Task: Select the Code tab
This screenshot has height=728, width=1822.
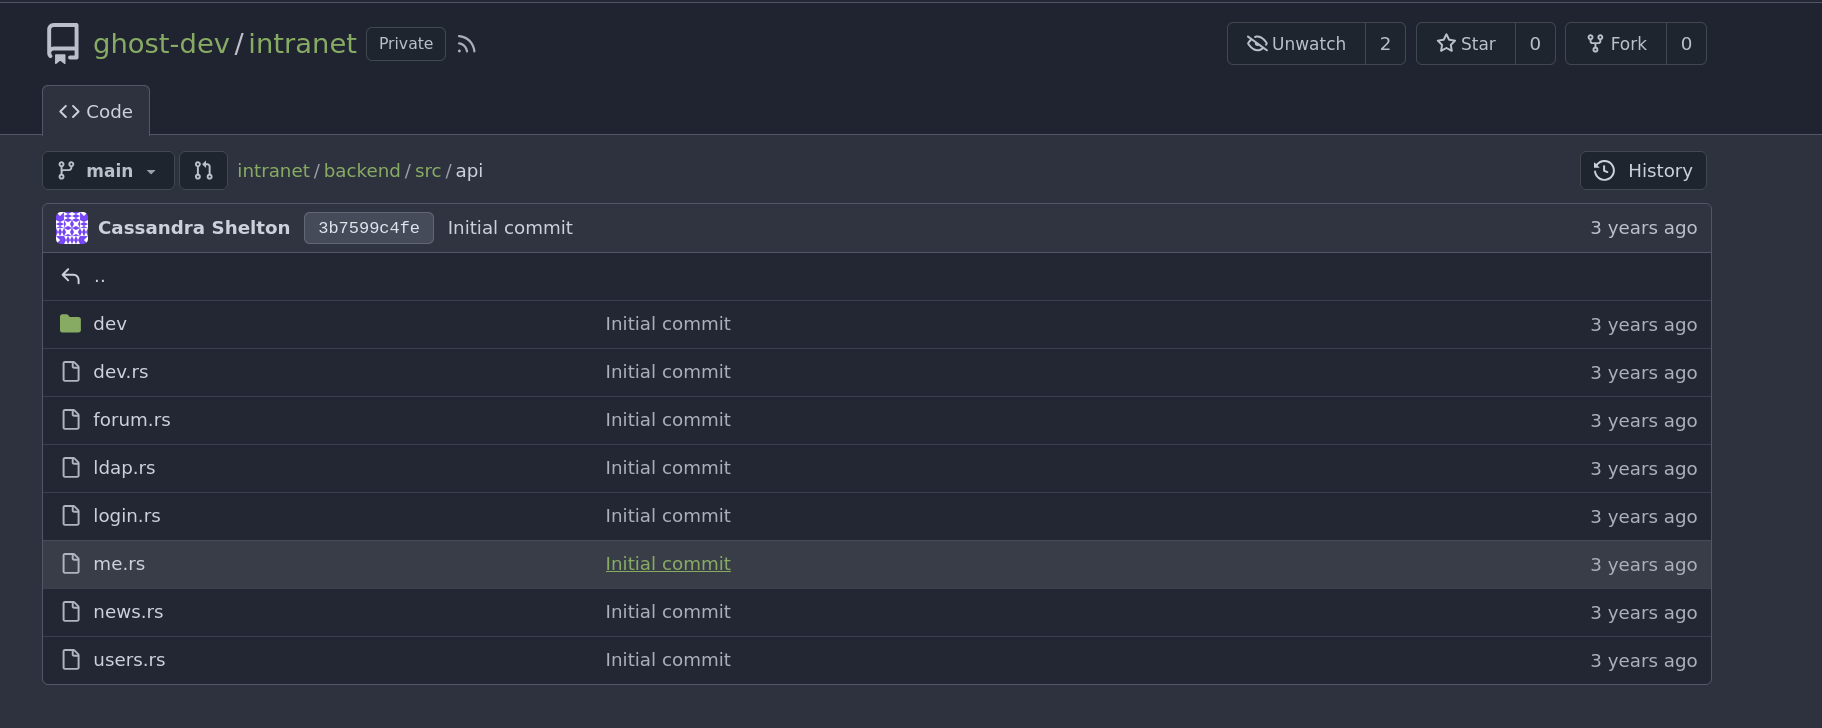Action: coord(96,111)
